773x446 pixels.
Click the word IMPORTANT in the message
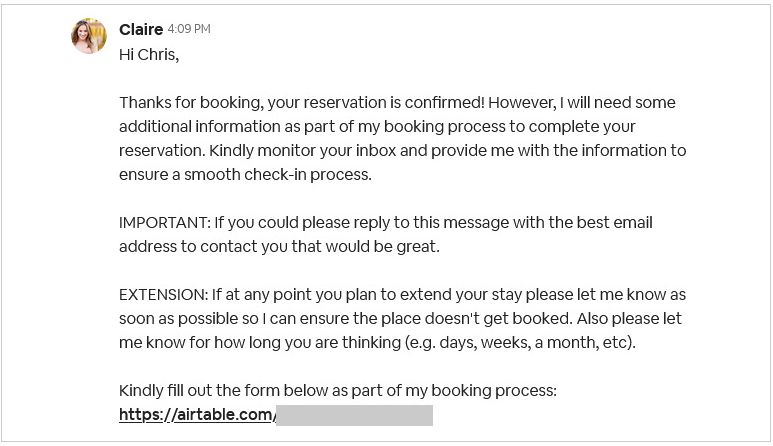pyautogui.click(x=164, y=223)
